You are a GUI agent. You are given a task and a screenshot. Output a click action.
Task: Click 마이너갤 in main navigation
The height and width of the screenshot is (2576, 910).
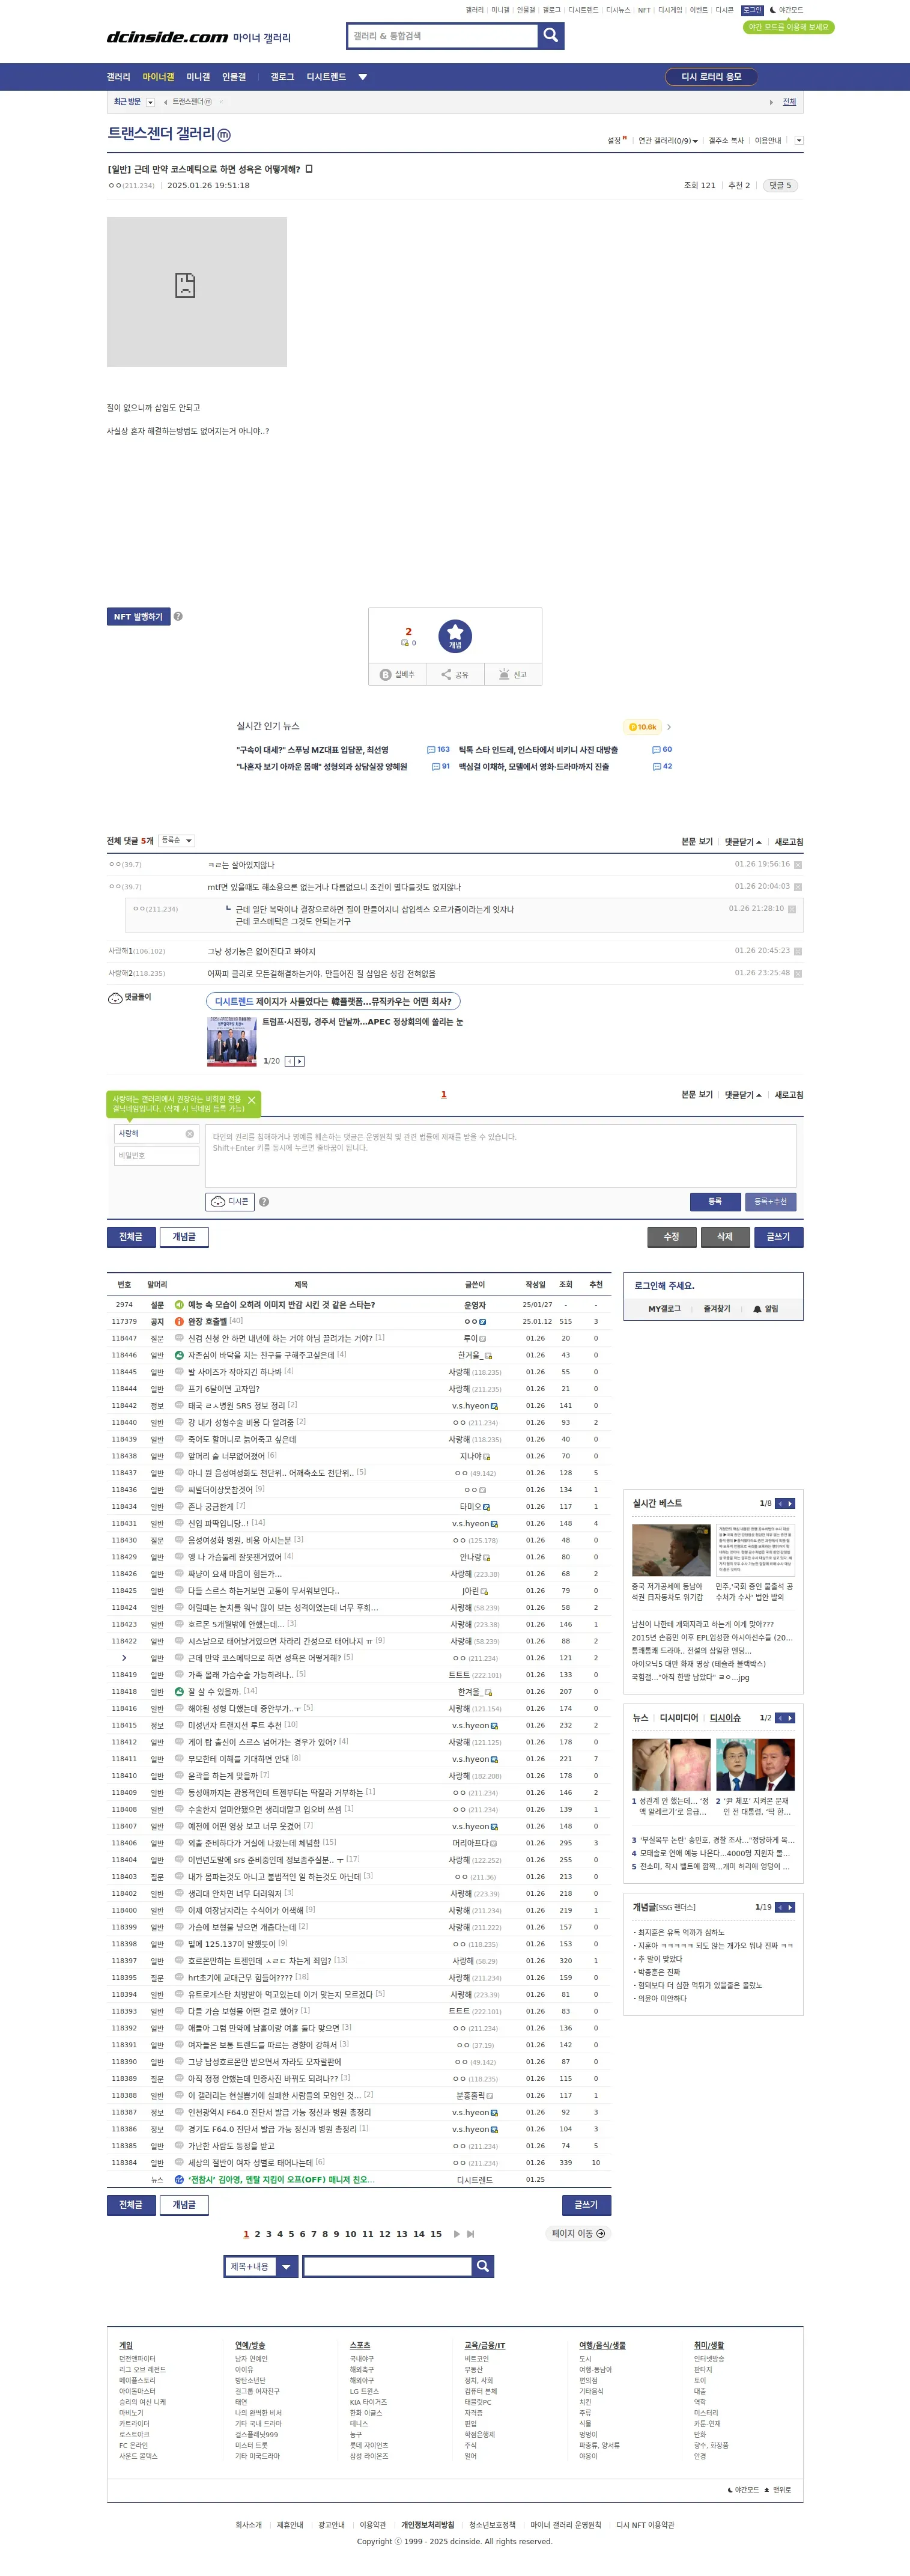[x=158, y=77]
